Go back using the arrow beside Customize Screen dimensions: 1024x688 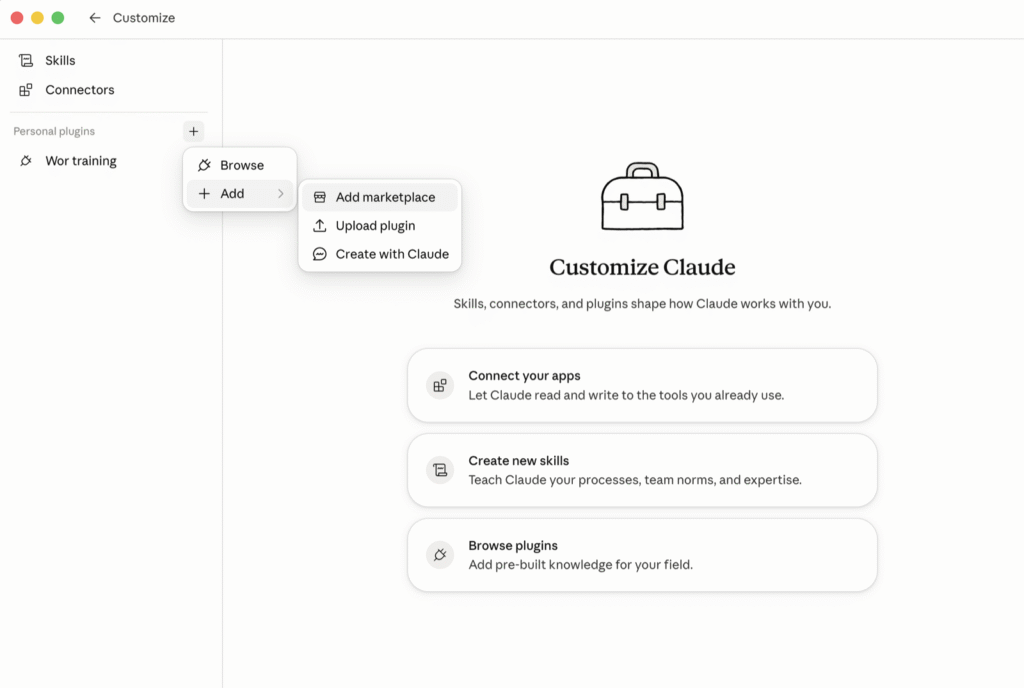tap(95, 18)
